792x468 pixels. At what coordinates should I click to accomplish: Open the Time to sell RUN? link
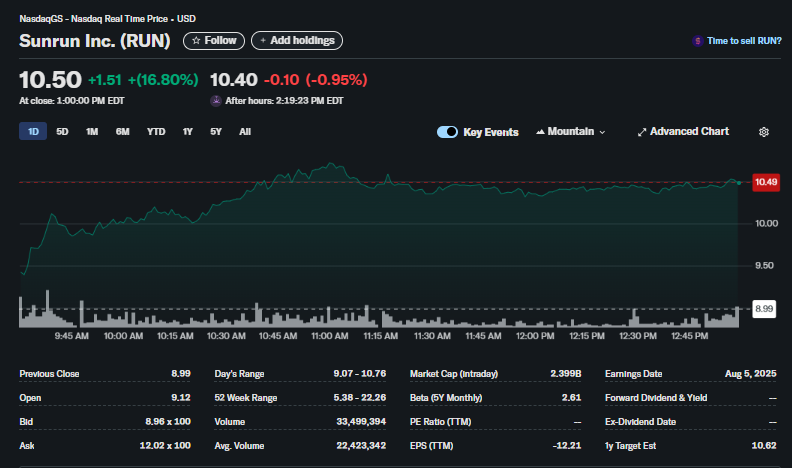tap(744, 41)
